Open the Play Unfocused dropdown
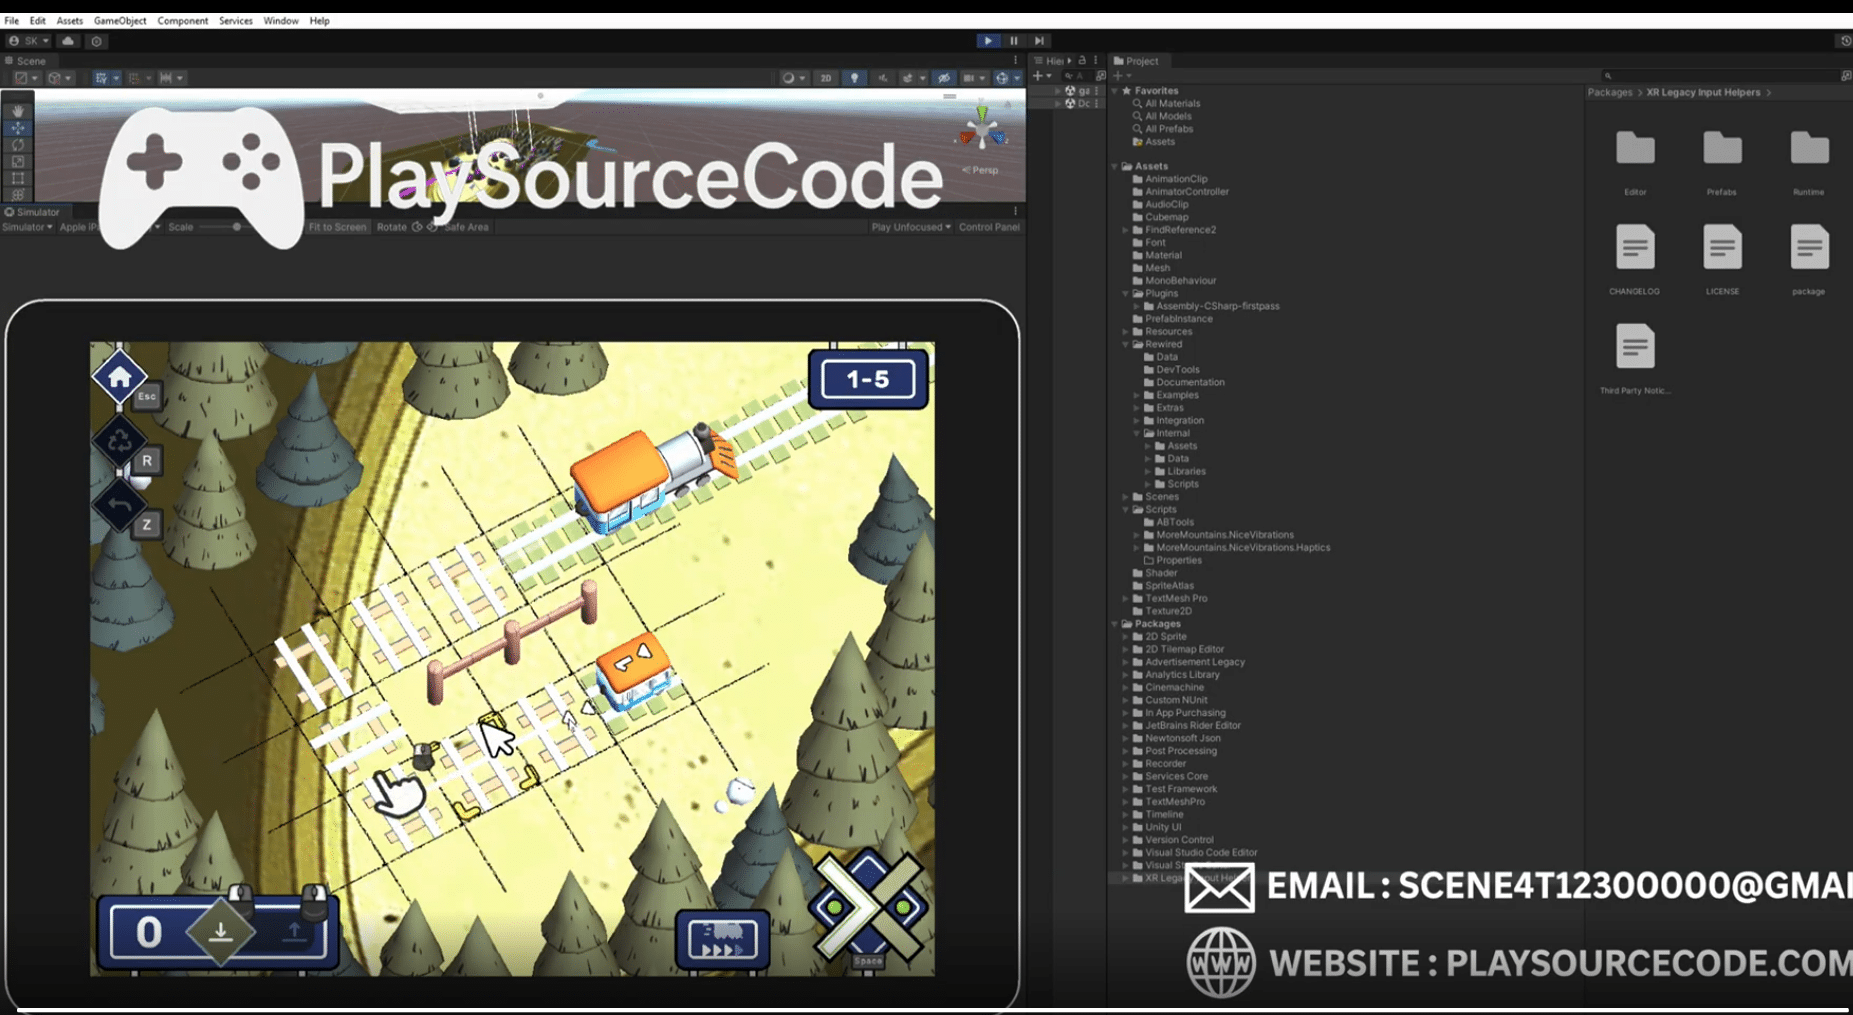This screenshot has width=1853, height=1015. click(x=911, y=227)
